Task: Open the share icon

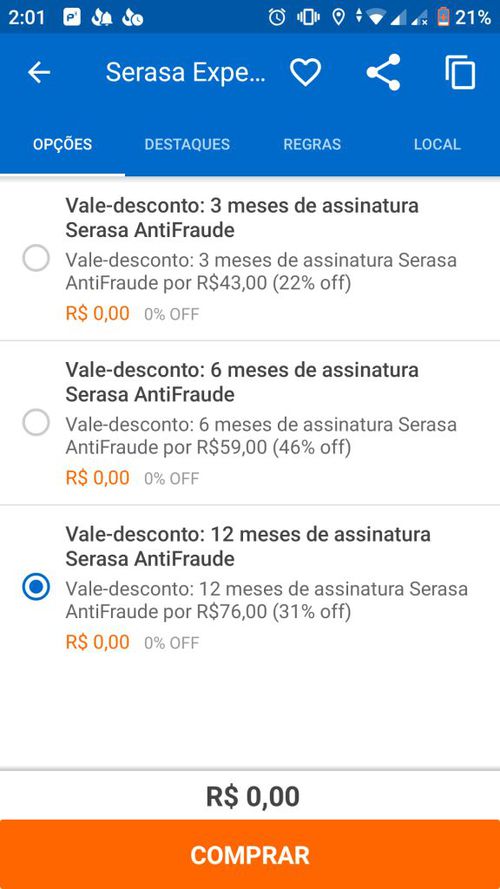Action: click(383, 72)
